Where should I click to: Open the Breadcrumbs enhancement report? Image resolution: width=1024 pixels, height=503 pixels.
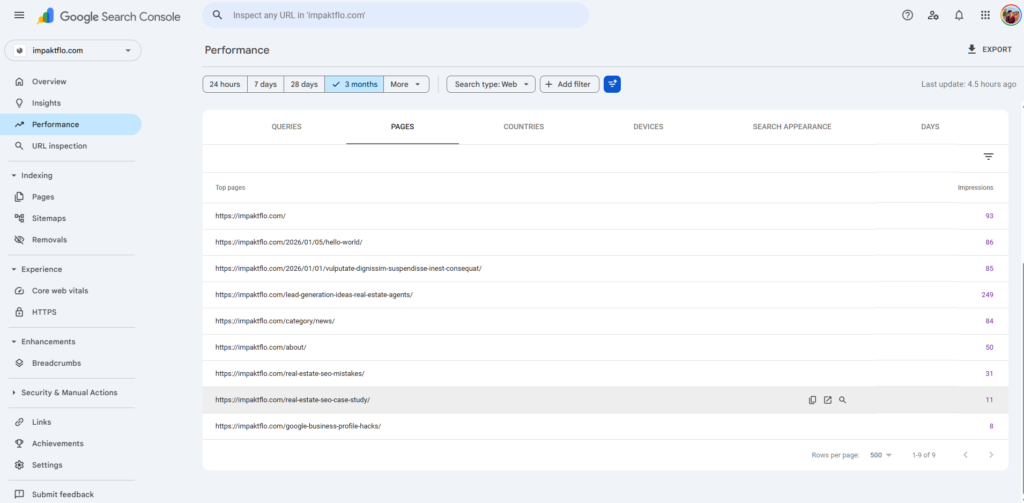[71, 363]
